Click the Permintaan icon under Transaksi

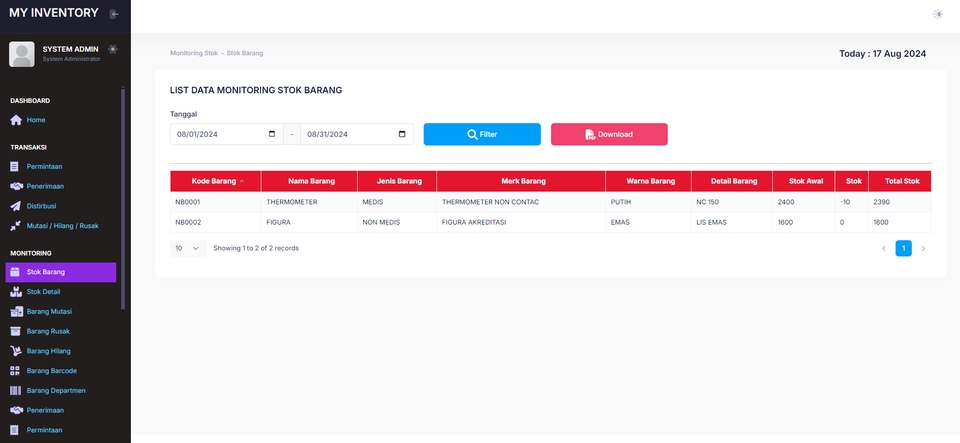coord(15,166)
